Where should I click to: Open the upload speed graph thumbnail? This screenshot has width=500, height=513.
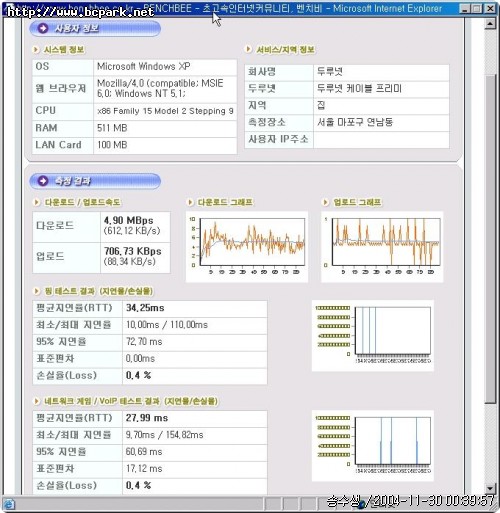pos(382,247)
